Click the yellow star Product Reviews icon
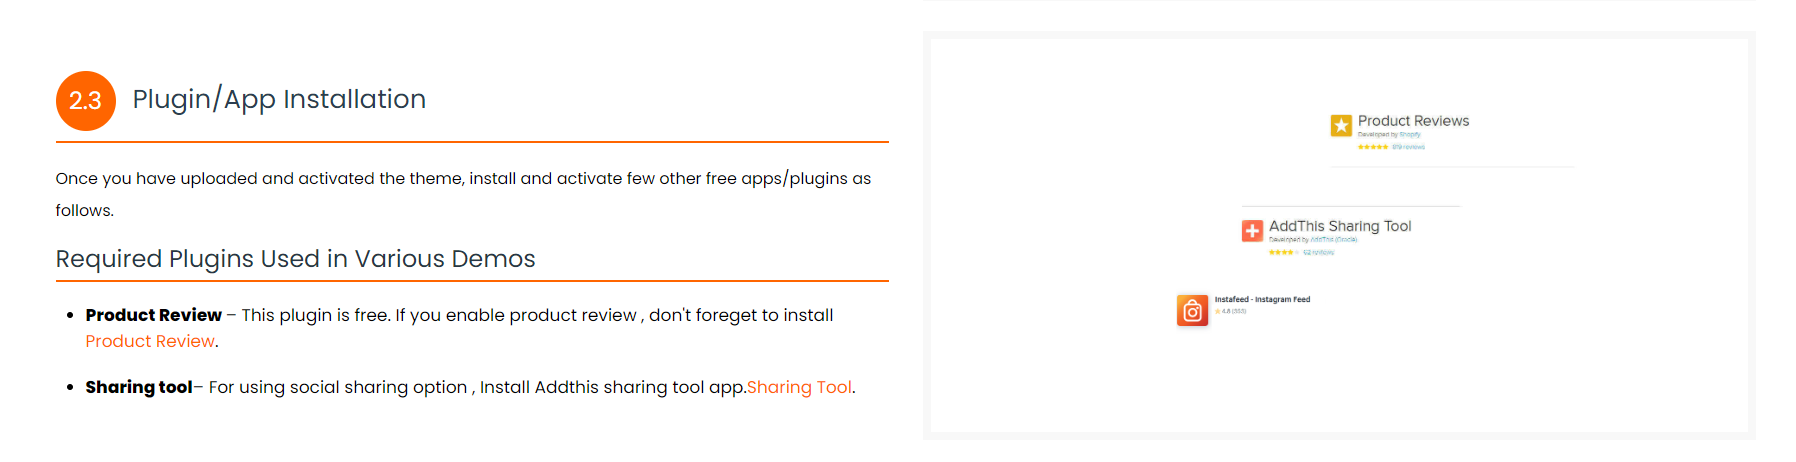This screenshot has width=1796, height=462. [x=1341, y=125]
